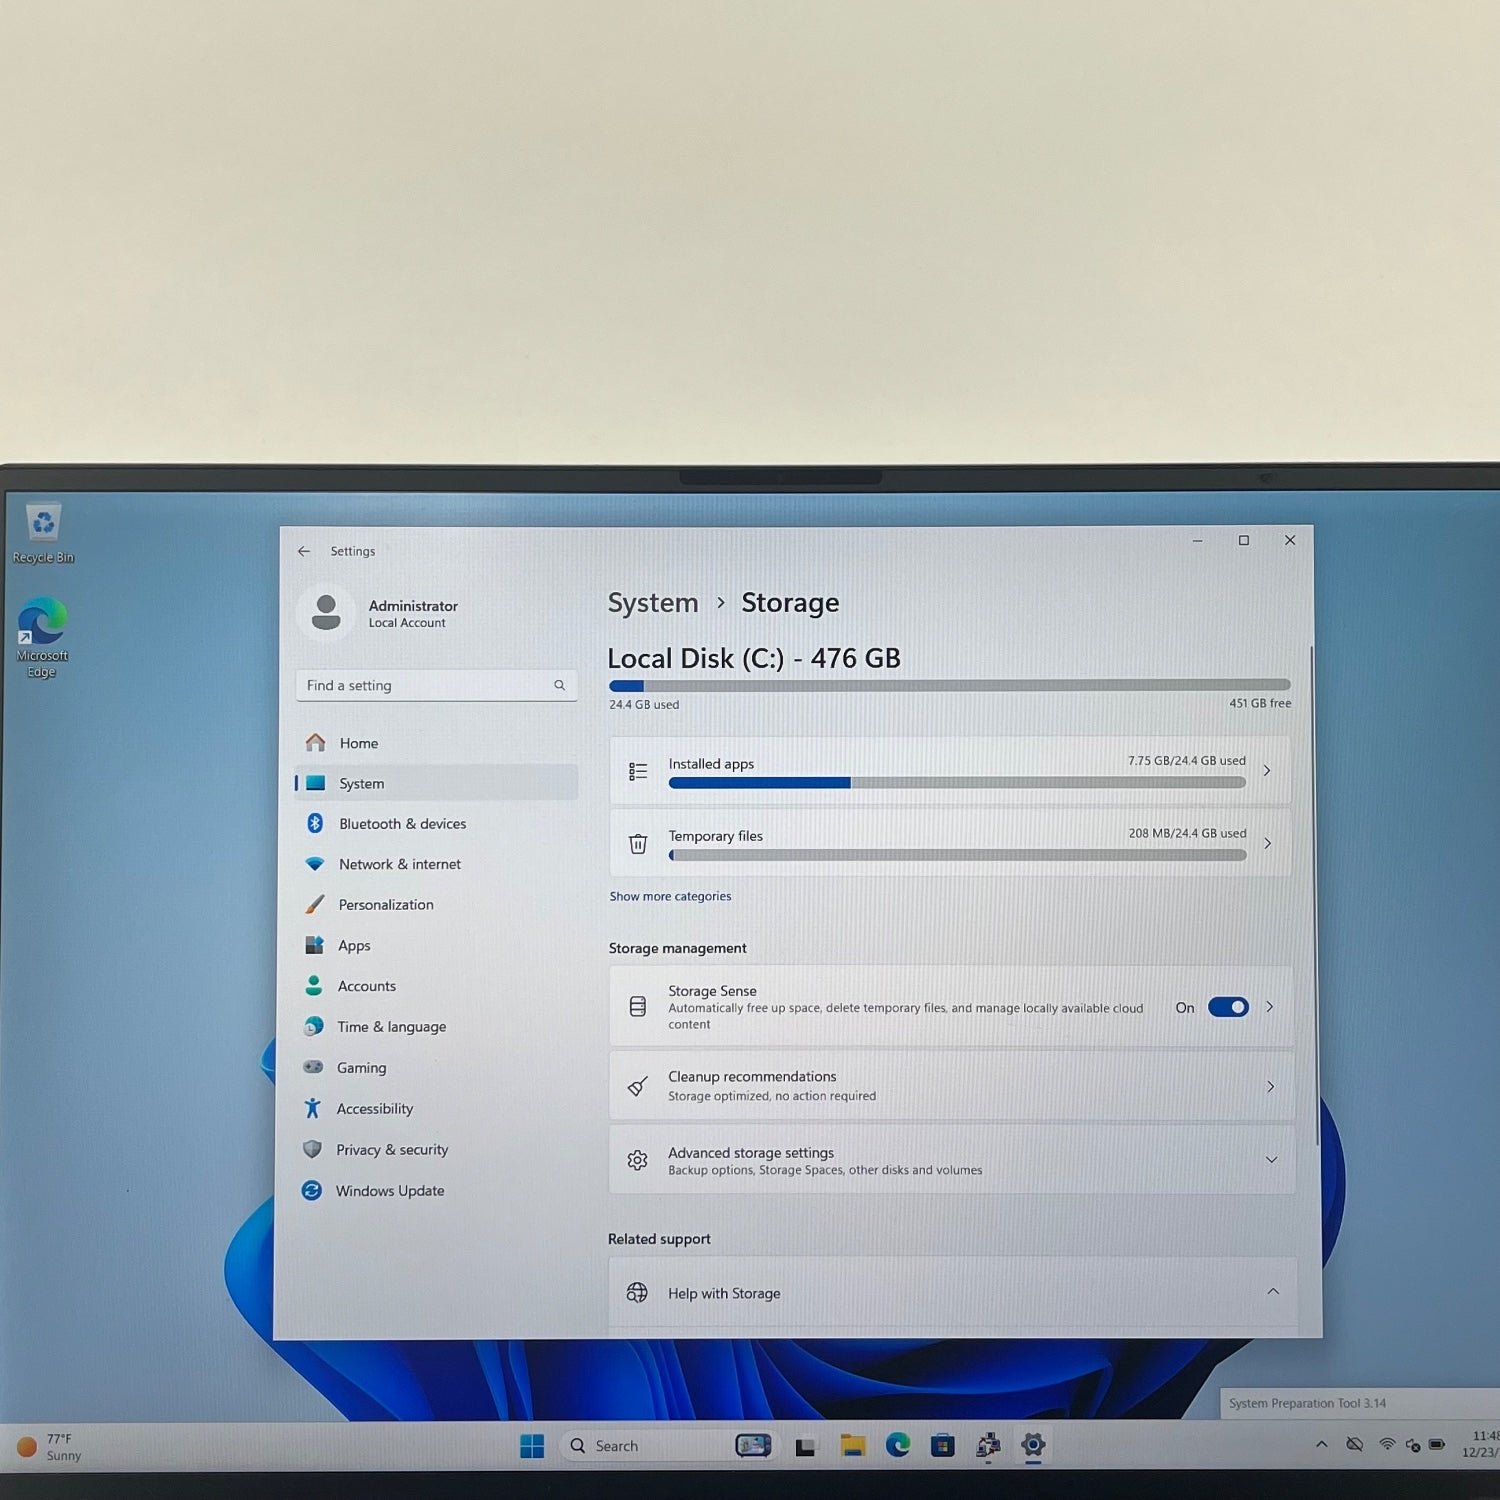Click System in the breadcrumb header
This screenshot has width=1500, height=1500.
653,603
